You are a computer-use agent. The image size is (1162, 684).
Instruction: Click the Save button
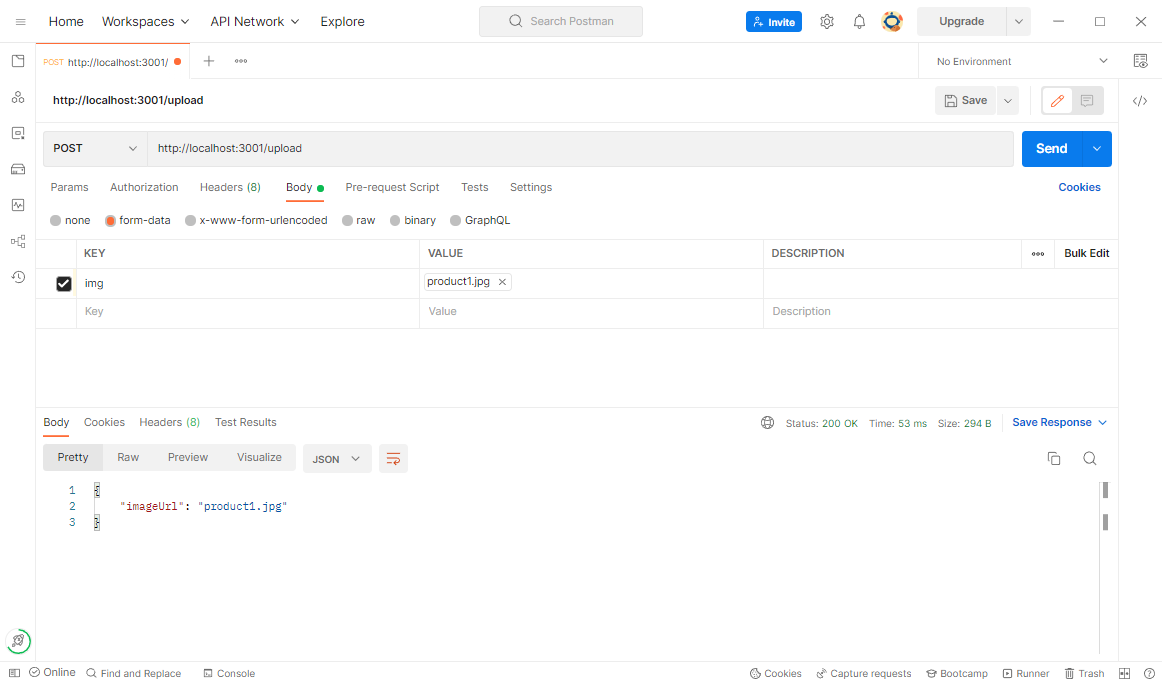point(966,101)
